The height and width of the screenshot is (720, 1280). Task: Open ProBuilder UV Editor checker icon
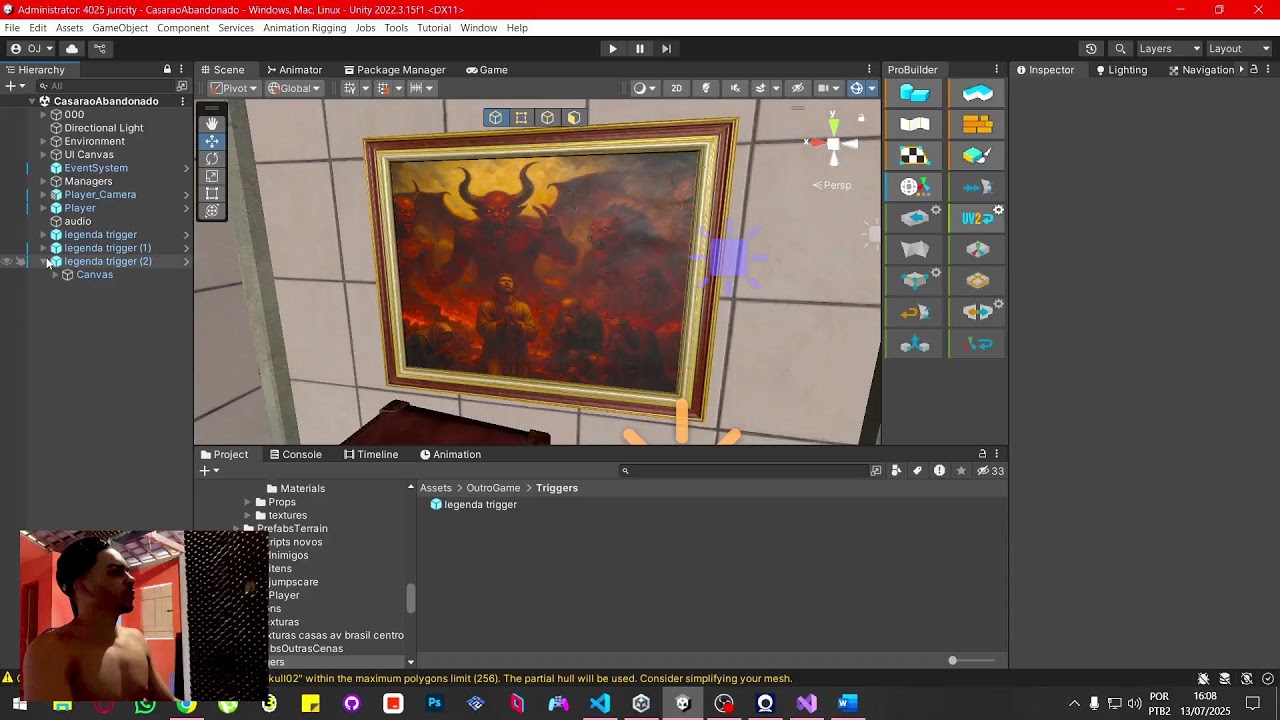(x=914, y=156)
